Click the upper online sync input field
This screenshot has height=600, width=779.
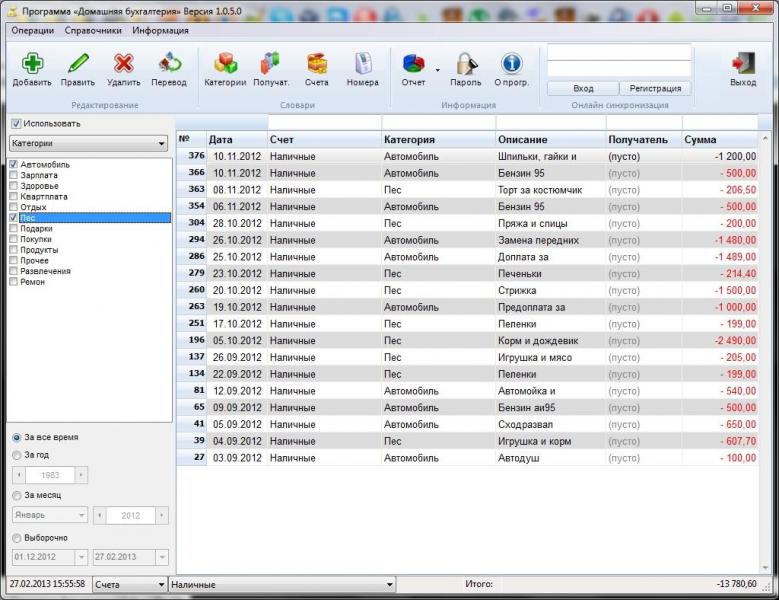click(x=619, y=53)
